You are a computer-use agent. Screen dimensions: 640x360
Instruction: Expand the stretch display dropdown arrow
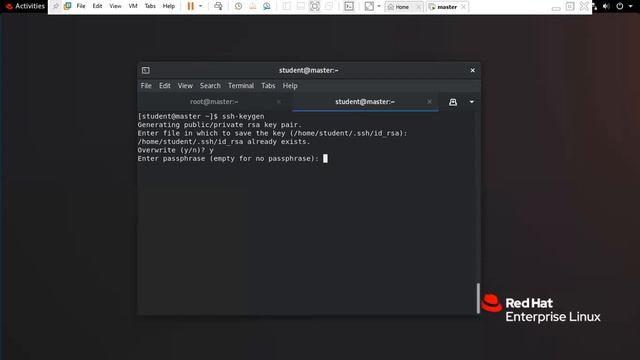click(379, 6)
